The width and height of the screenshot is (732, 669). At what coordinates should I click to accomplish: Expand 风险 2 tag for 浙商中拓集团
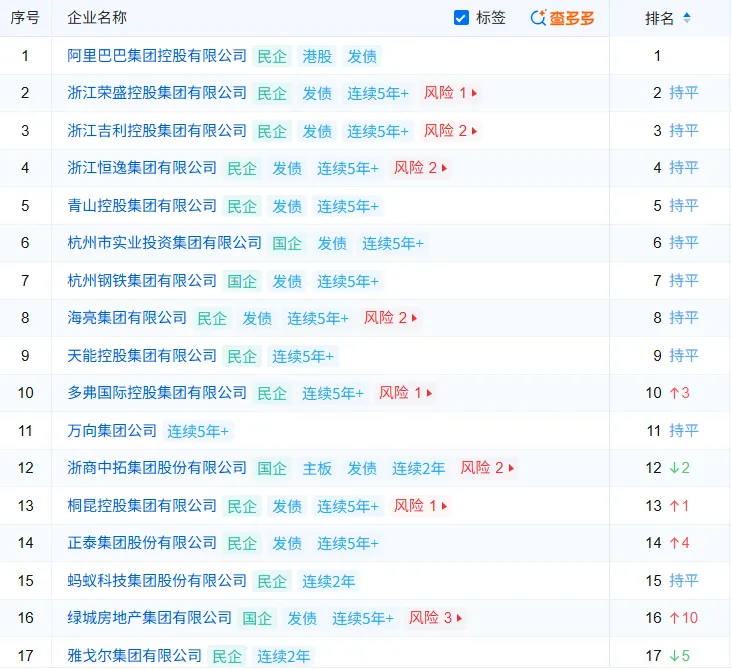point(487,468)
